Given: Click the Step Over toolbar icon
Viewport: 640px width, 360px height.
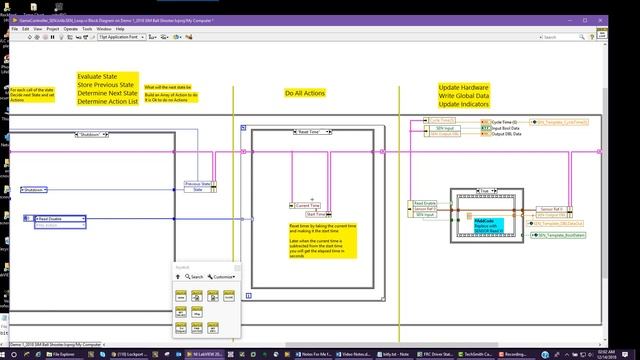Looking at the screenshot, I should (x=85, y=37).
